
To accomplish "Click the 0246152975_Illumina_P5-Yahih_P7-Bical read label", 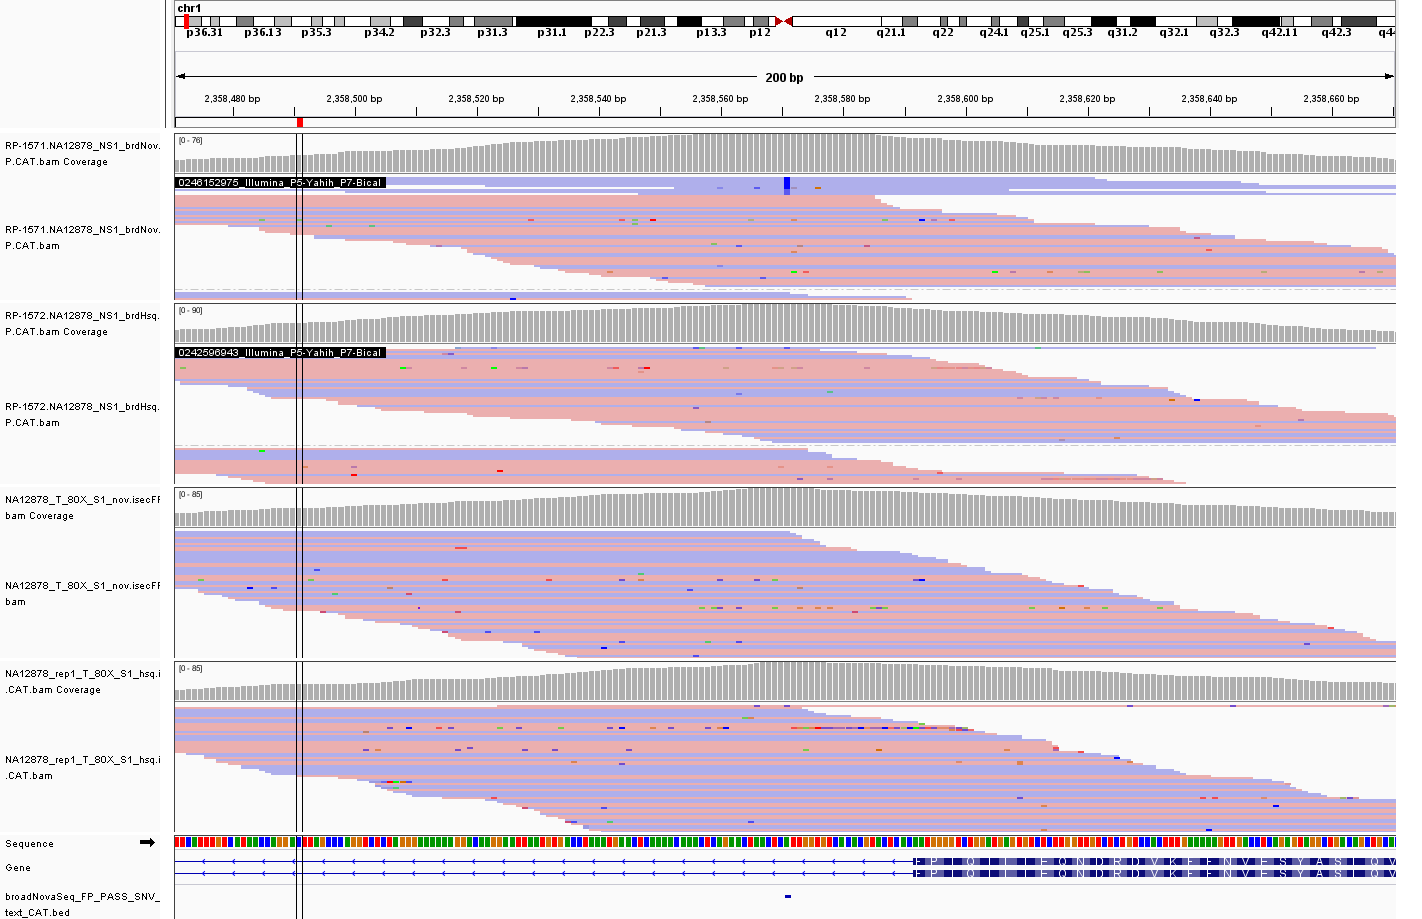I will coord(280,183).
